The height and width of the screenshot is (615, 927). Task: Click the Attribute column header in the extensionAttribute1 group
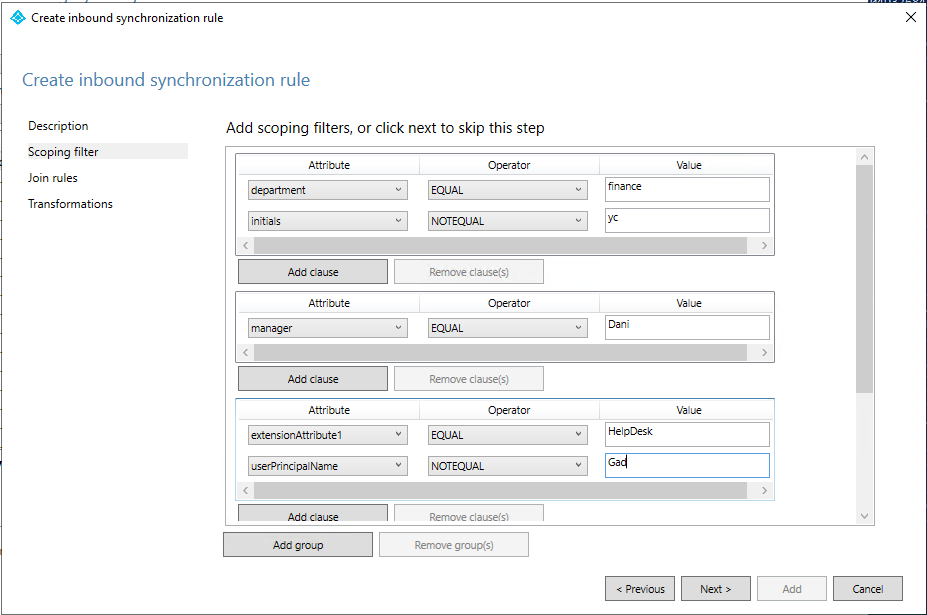point(329,410)
